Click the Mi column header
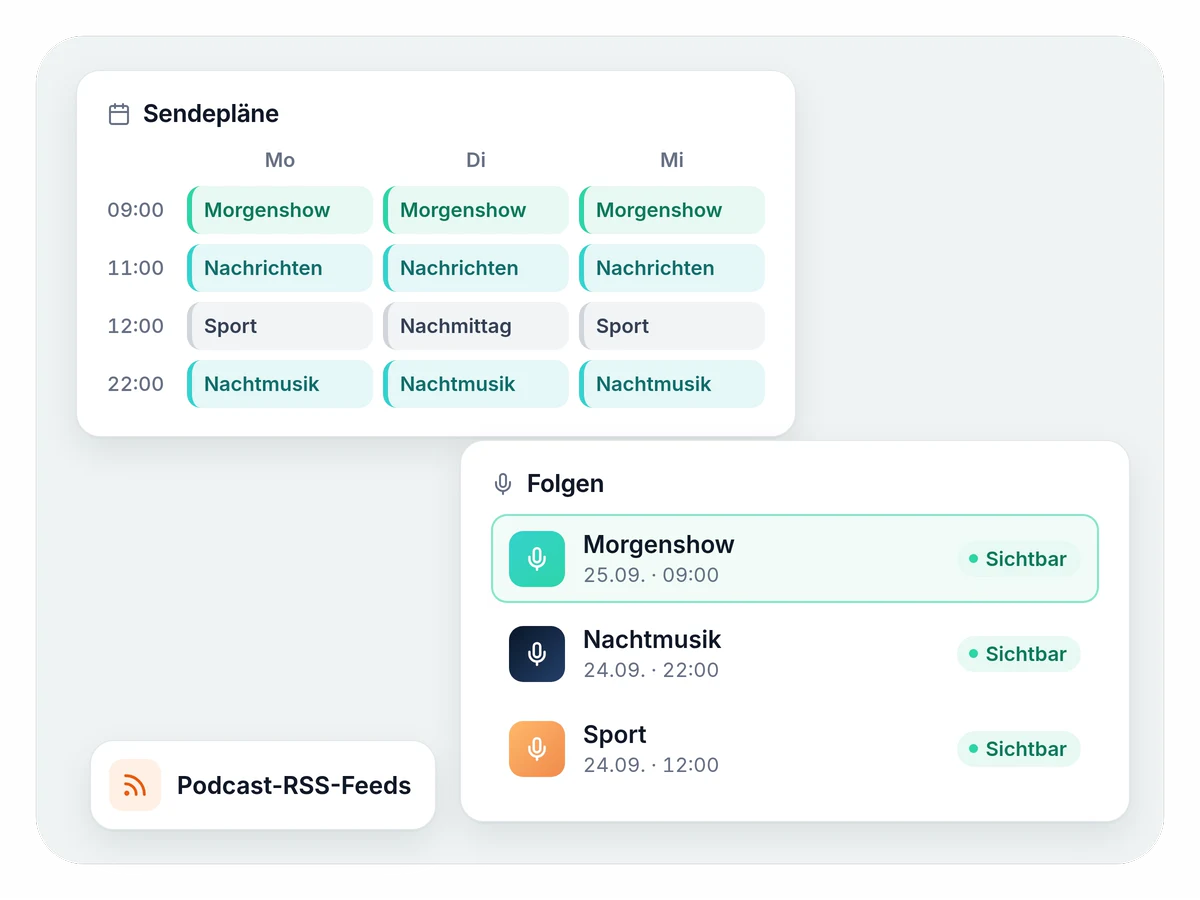The image size is (1200, 900). pyautogui.click(x=672, y=160)
